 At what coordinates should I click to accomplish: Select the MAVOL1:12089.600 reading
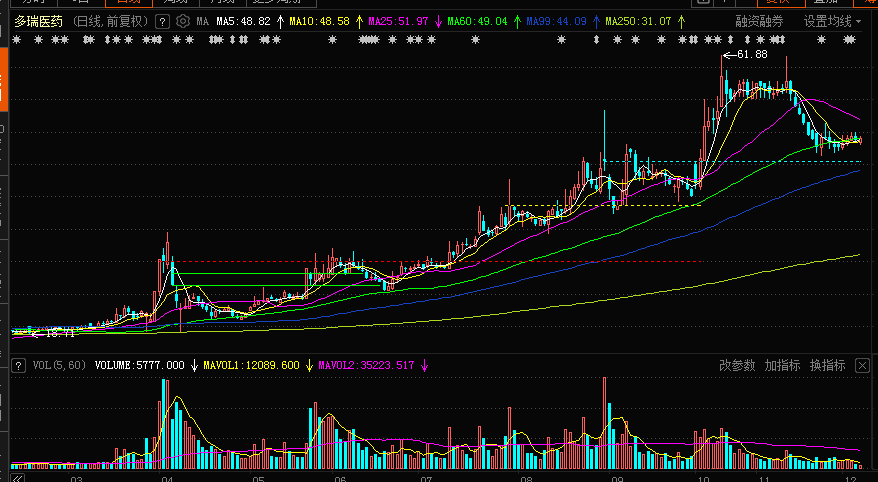tap(251, 366)
